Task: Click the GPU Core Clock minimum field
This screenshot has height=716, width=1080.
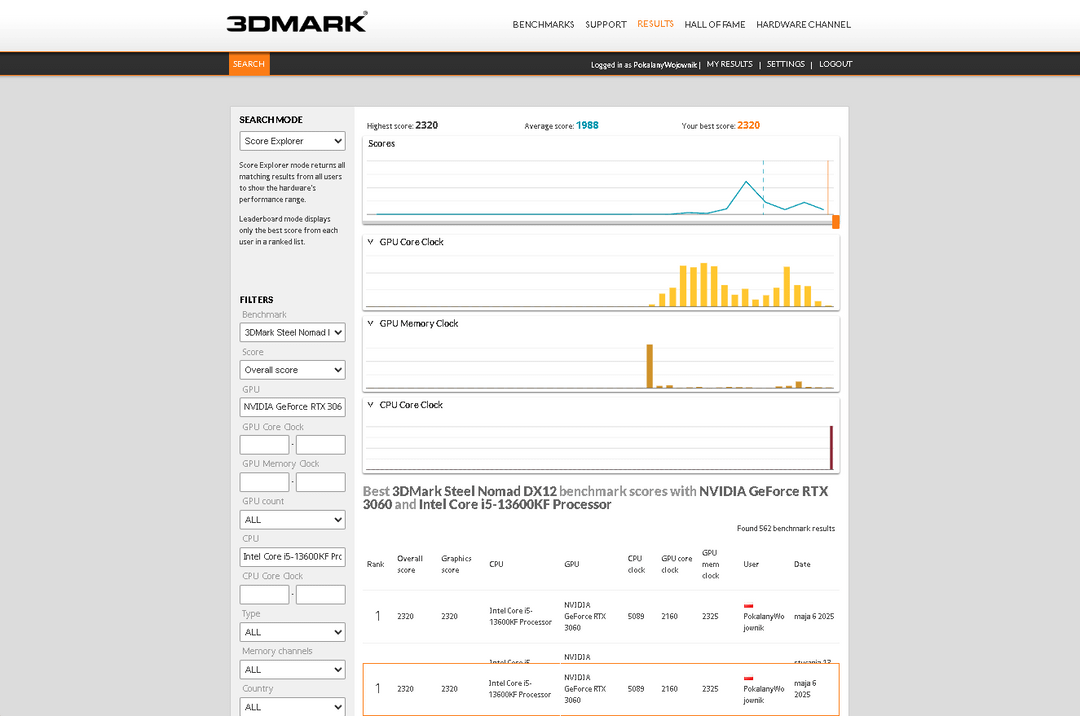Action: pyautogui.click(x=264, y=445)
